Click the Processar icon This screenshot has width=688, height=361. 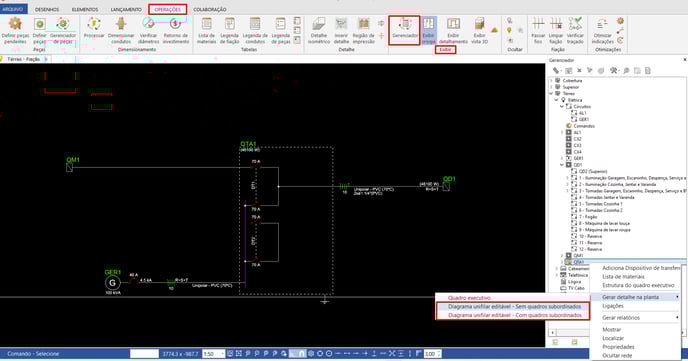(x=94, y=30)
